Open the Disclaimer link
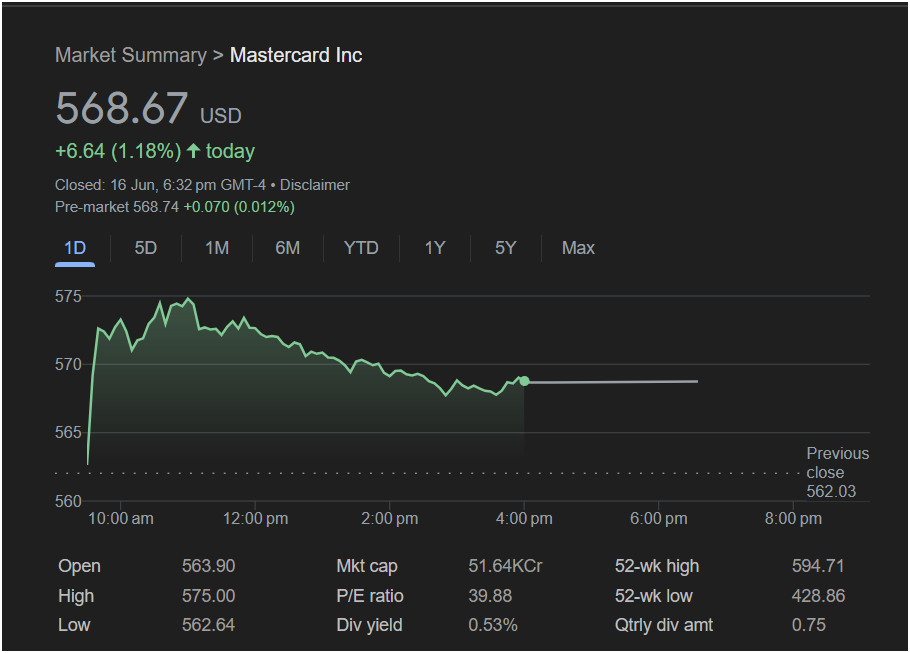This screenshot has width=910, height=653. [x=315, y=185]
